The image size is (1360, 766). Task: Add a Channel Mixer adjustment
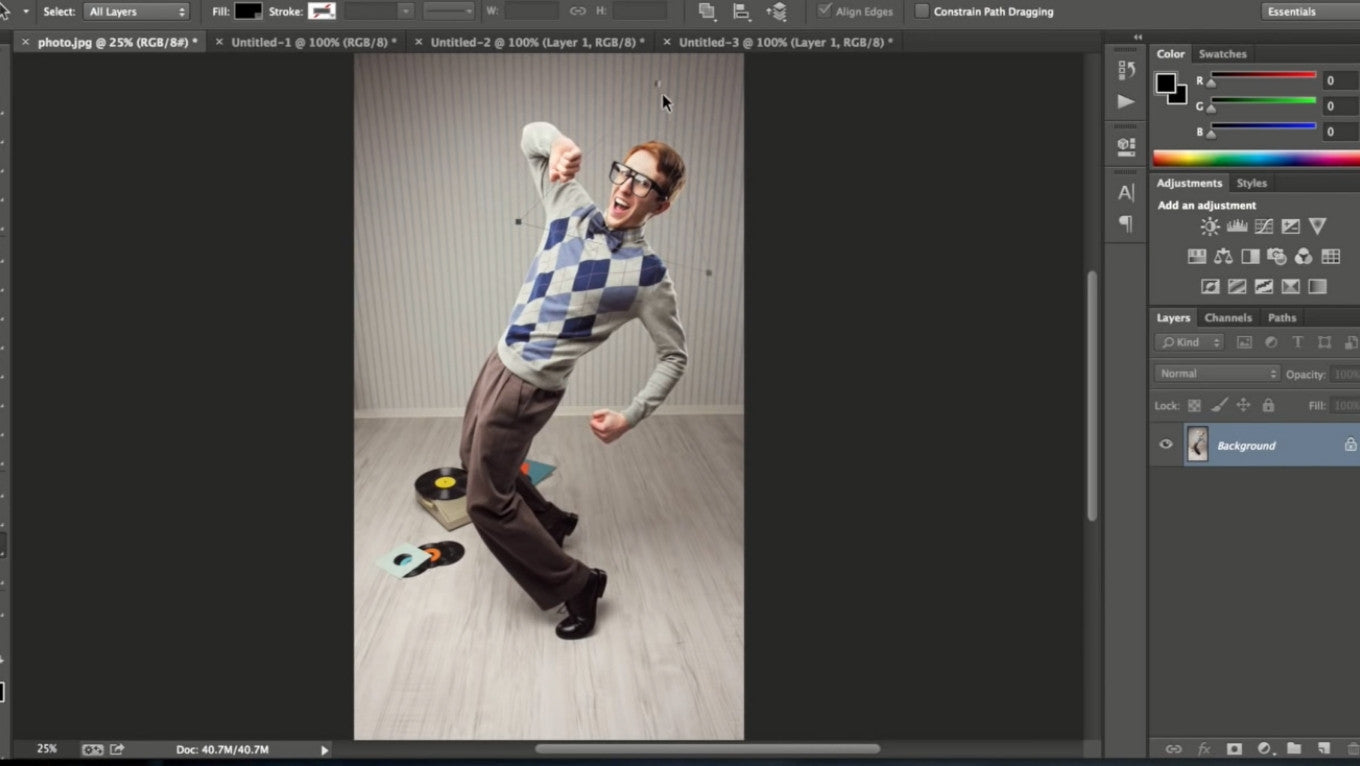click(1303, 257)
